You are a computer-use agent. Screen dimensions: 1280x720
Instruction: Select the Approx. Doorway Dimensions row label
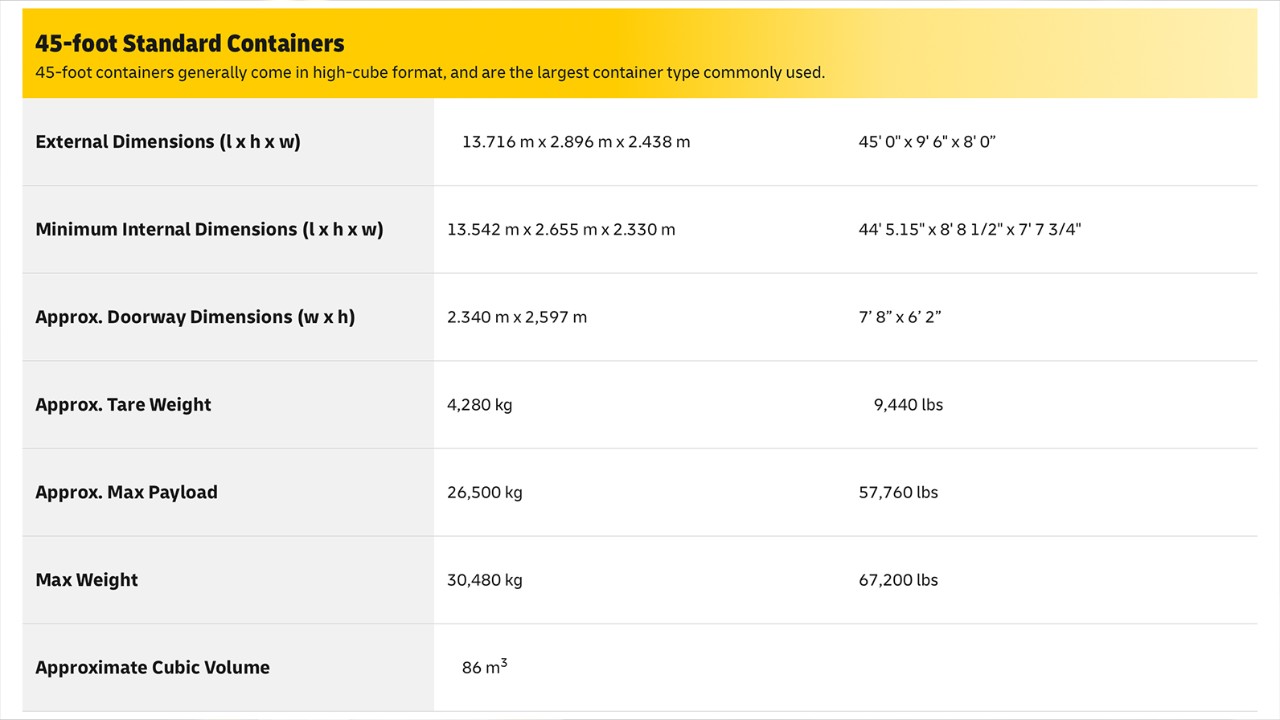tap(195, 317)
